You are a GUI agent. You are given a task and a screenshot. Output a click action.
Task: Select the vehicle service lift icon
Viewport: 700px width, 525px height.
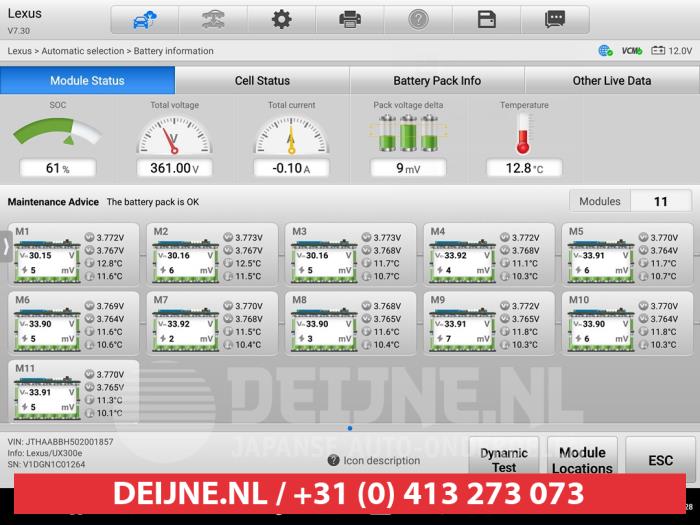(213, 20)
